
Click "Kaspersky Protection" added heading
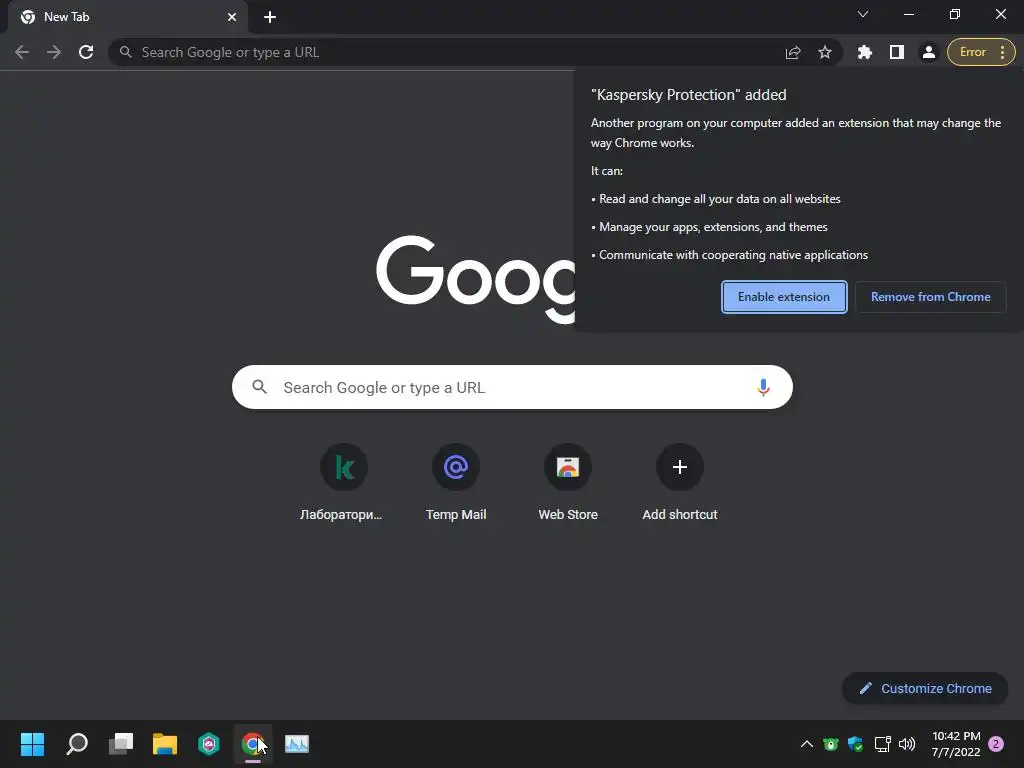688,95
